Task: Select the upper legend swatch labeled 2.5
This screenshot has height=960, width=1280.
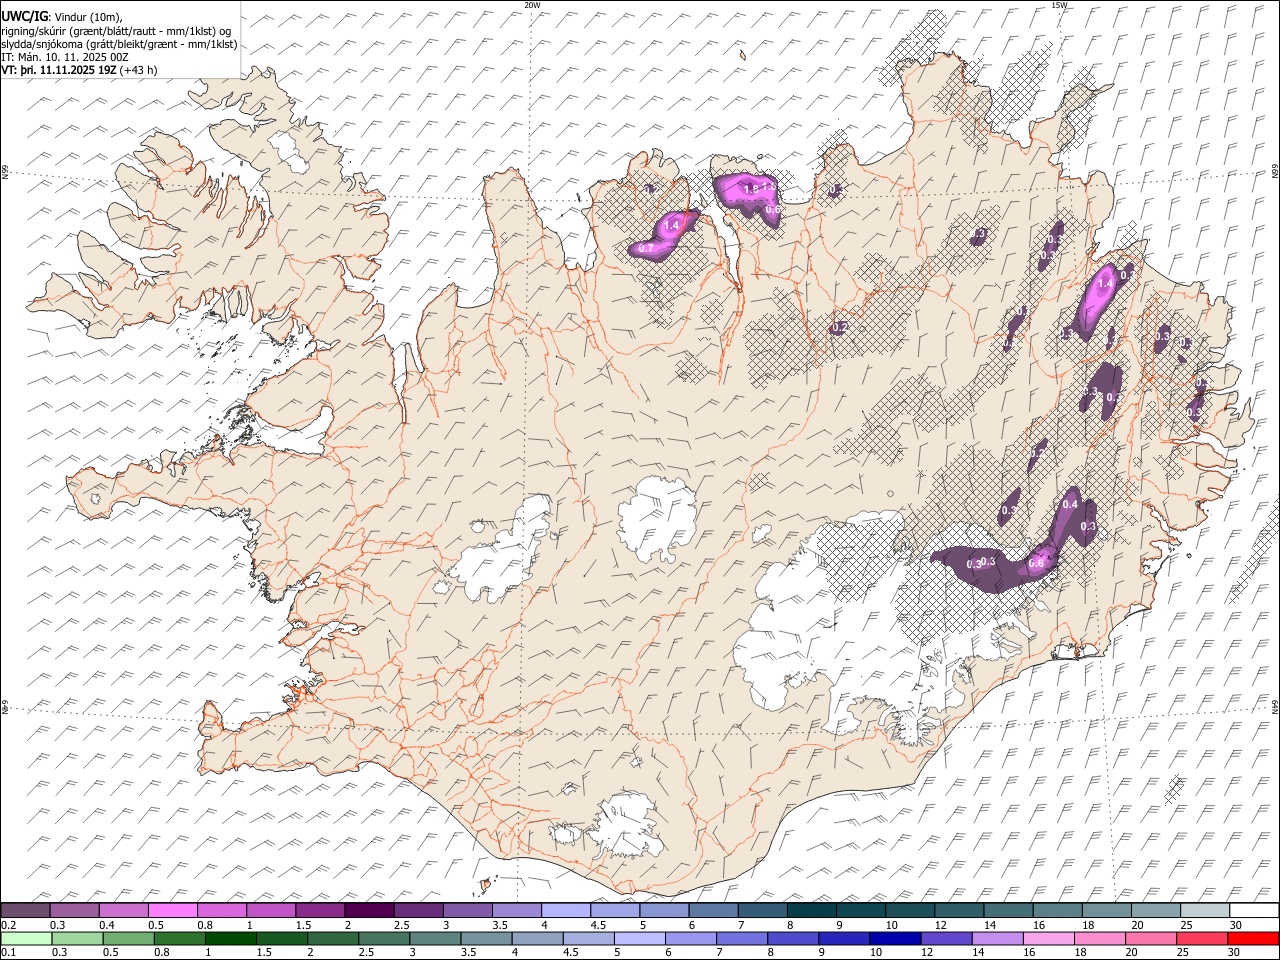Action: click(418, 911)
